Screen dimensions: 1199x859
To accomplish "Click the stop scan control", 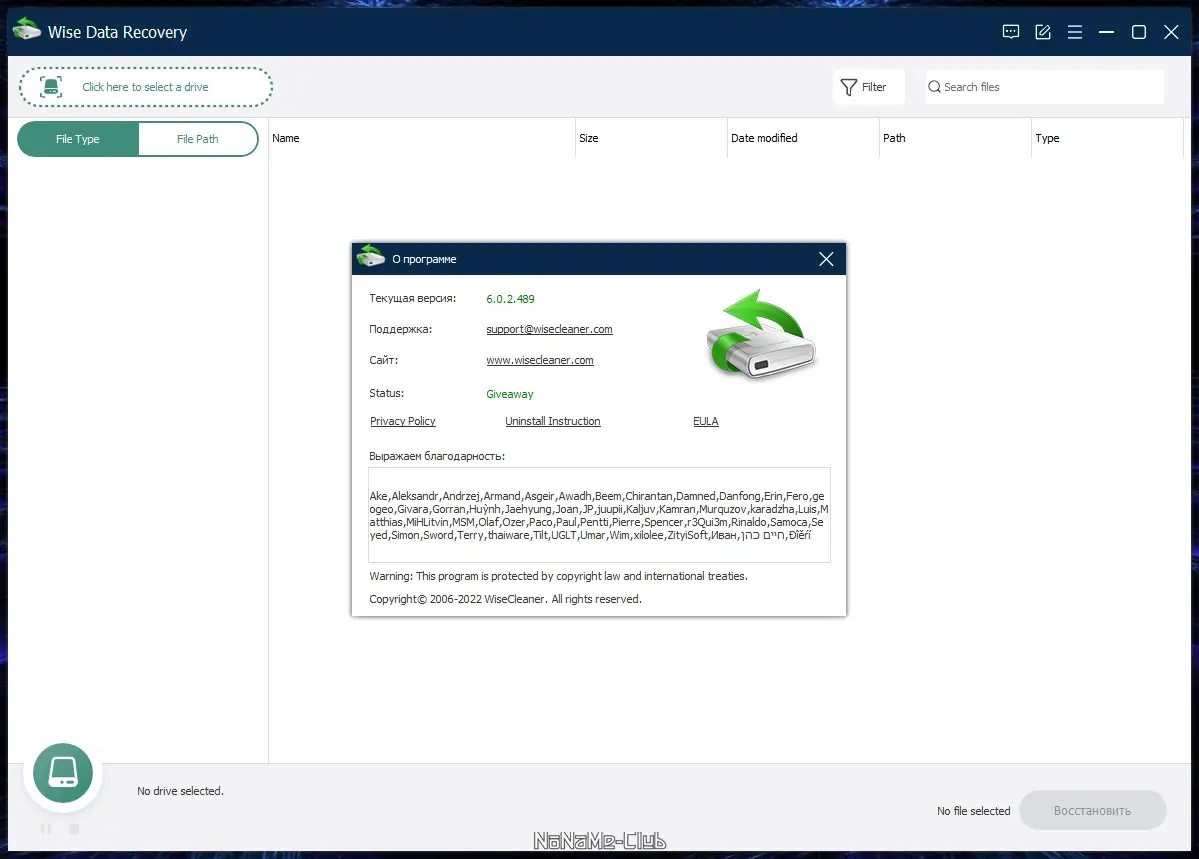I will (x=74, y=829).
